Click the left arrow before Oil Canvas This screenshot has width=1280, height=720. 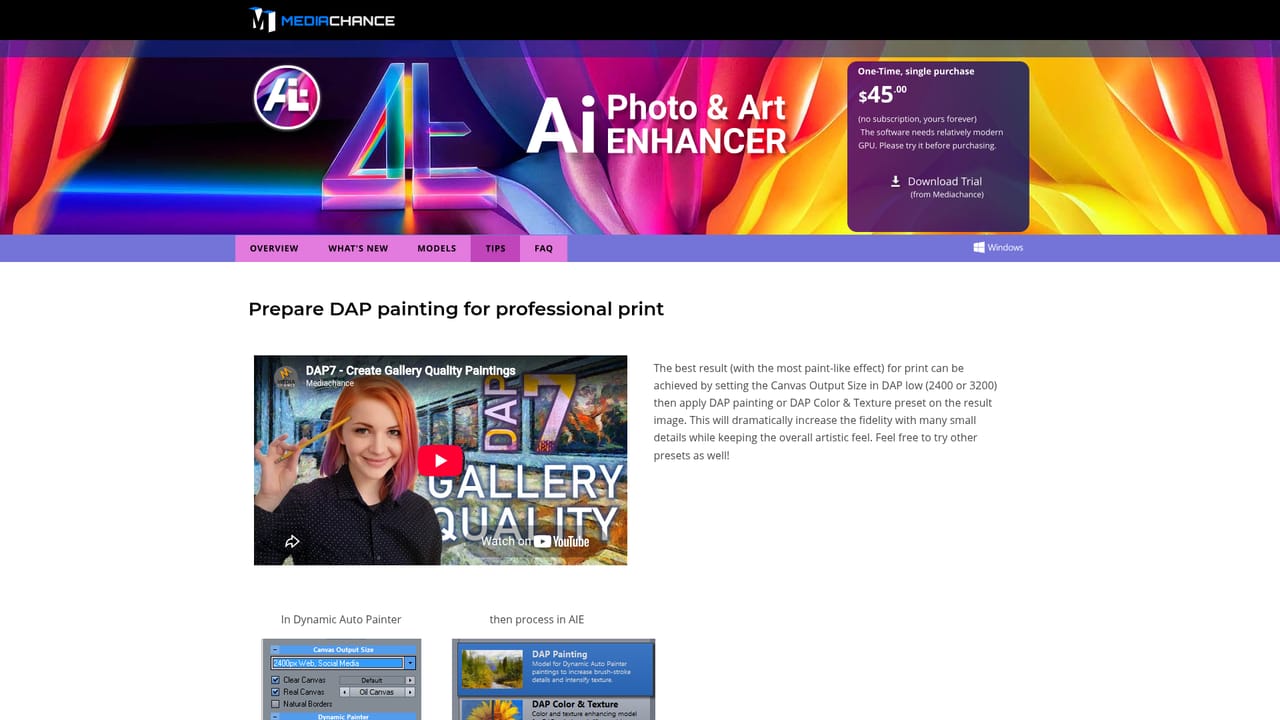pyautogui.click(x=344, y=692)
